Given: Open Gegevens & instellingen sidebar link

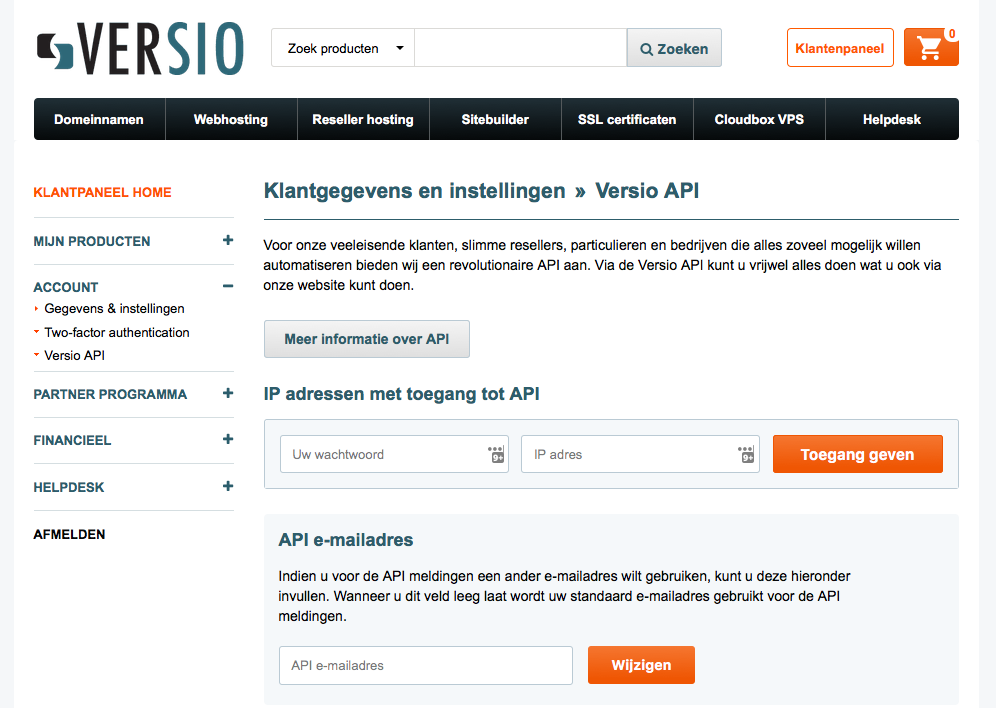Looking at the screenshot, I should [114, 309].
